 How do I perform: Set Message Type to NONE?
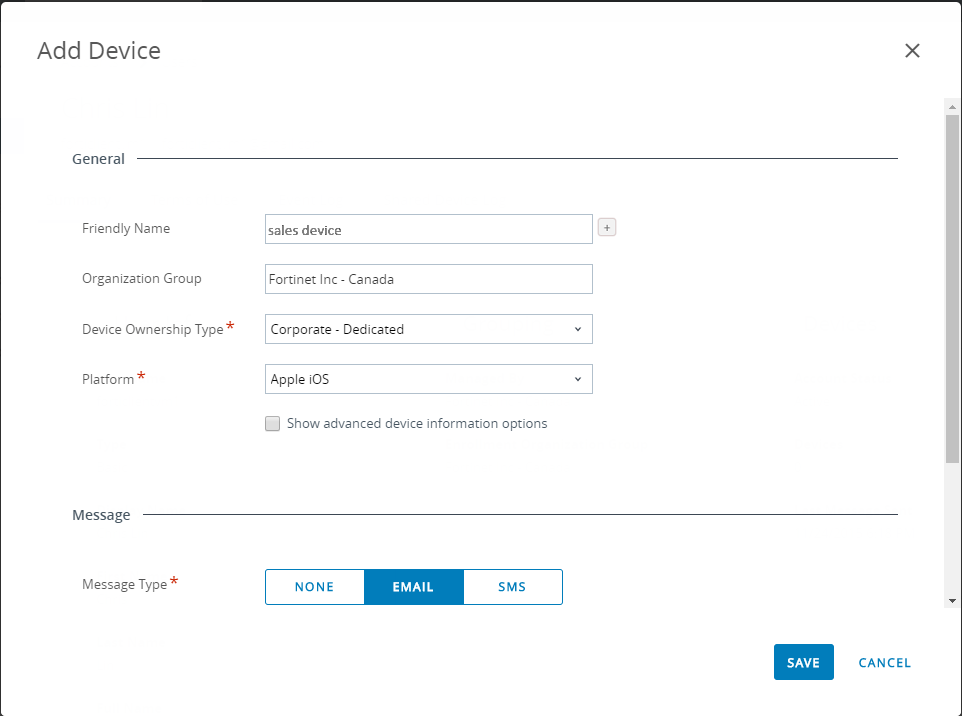(x=314, y=587)
